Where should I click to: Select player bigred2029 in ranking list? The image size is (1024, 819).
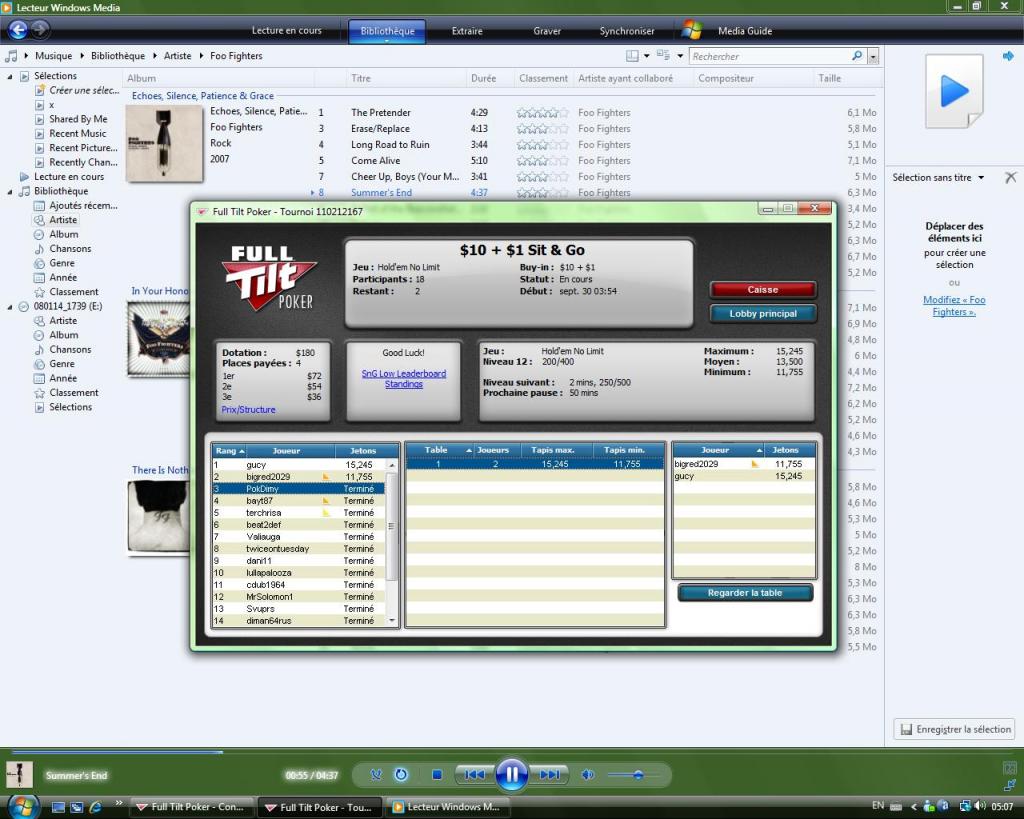(x=299, y=477)
